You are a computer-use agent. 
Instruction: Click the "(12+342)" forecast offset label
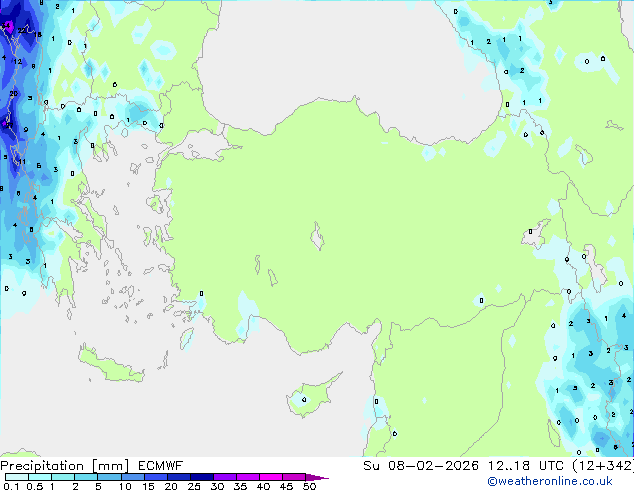[x=603, y=466]
